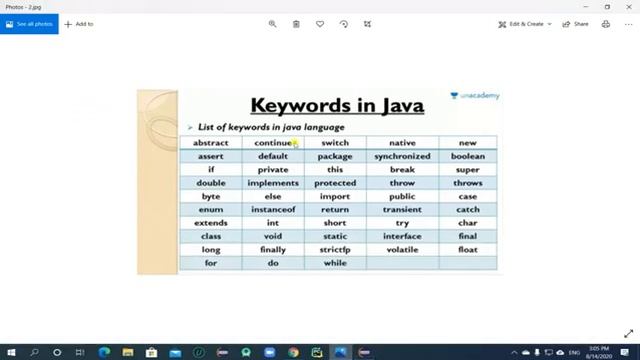The height and width of the screenshot is (360, 640).
Task: Open taskbar search
Action: [x=34, y=352]
